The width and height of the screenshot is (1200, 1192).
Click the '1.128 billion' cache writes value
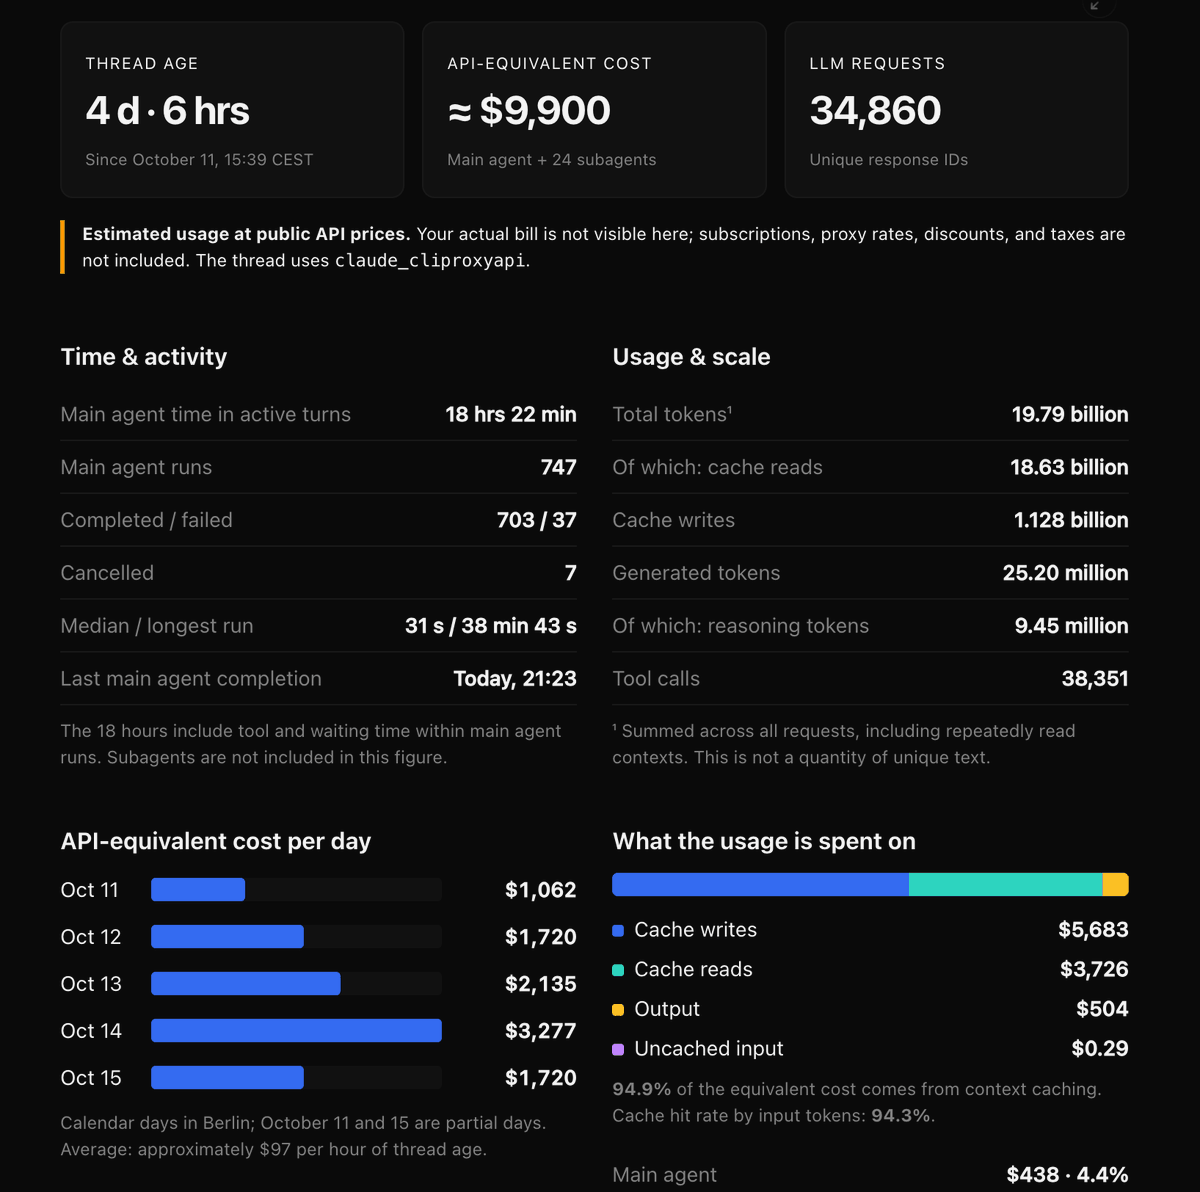pos(1071,521)
